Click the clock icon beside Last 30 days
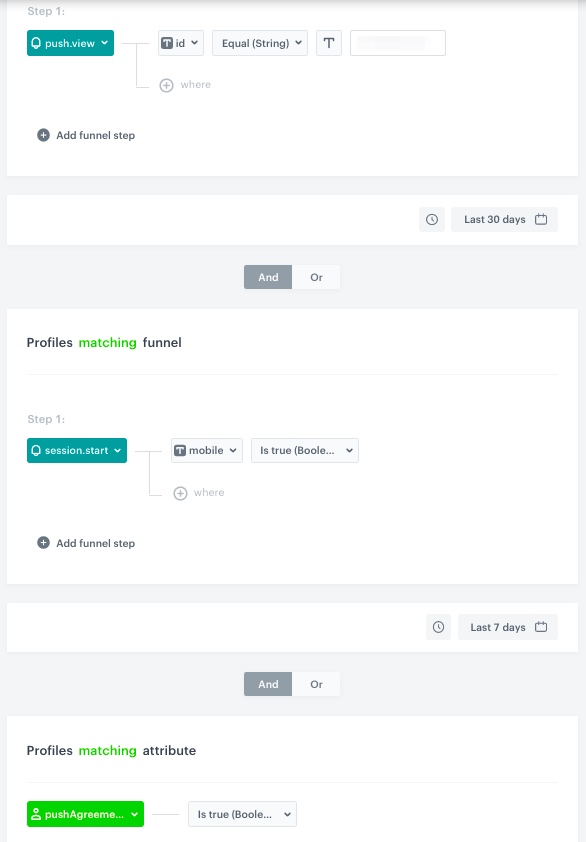The height and width of the screenshot is (842, 586). pyautogui.click(x=432, y=219)
